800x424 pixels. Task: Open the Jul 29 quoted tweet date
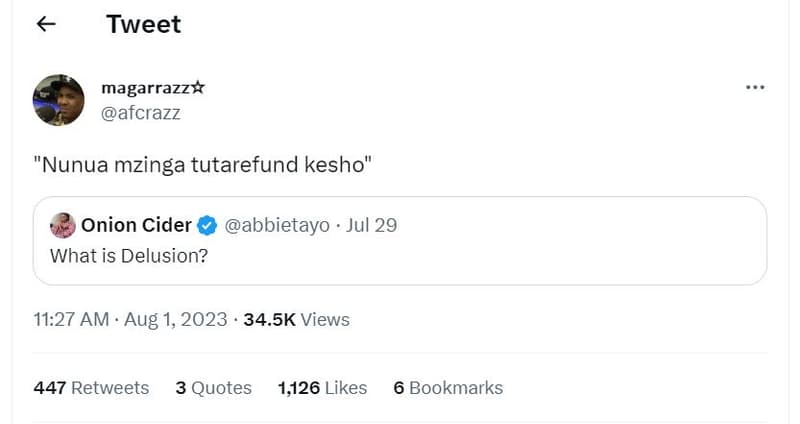[371, 225]
